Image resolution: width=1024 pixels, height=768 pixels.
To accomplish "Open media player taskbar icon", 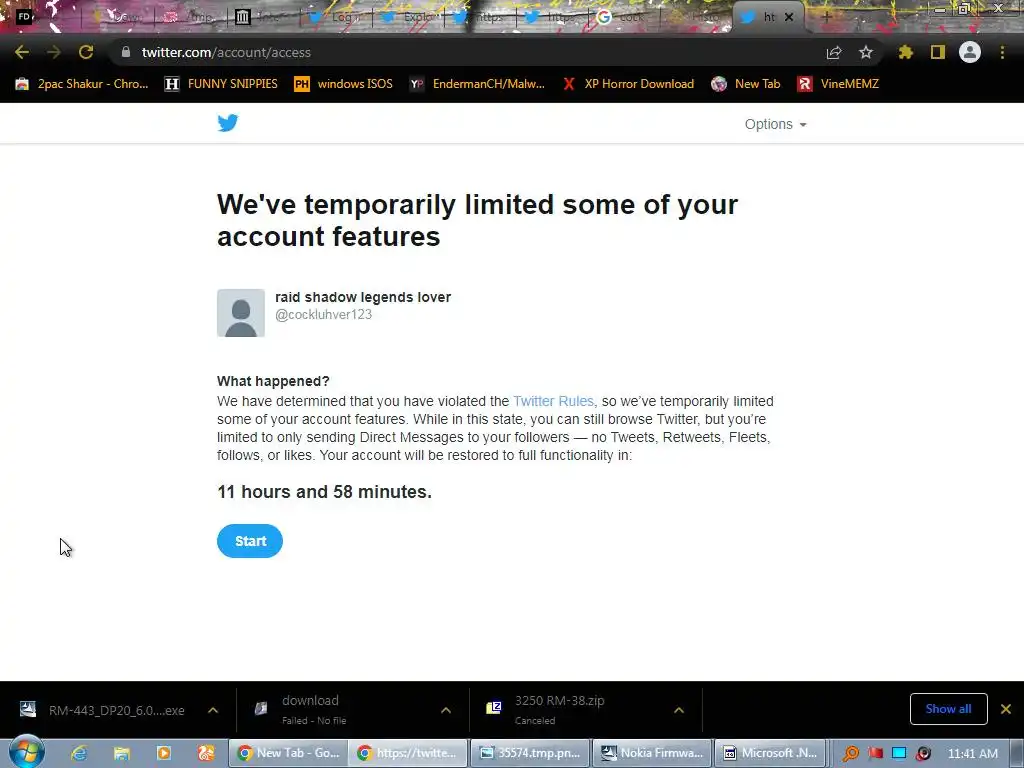I will 164,753.
